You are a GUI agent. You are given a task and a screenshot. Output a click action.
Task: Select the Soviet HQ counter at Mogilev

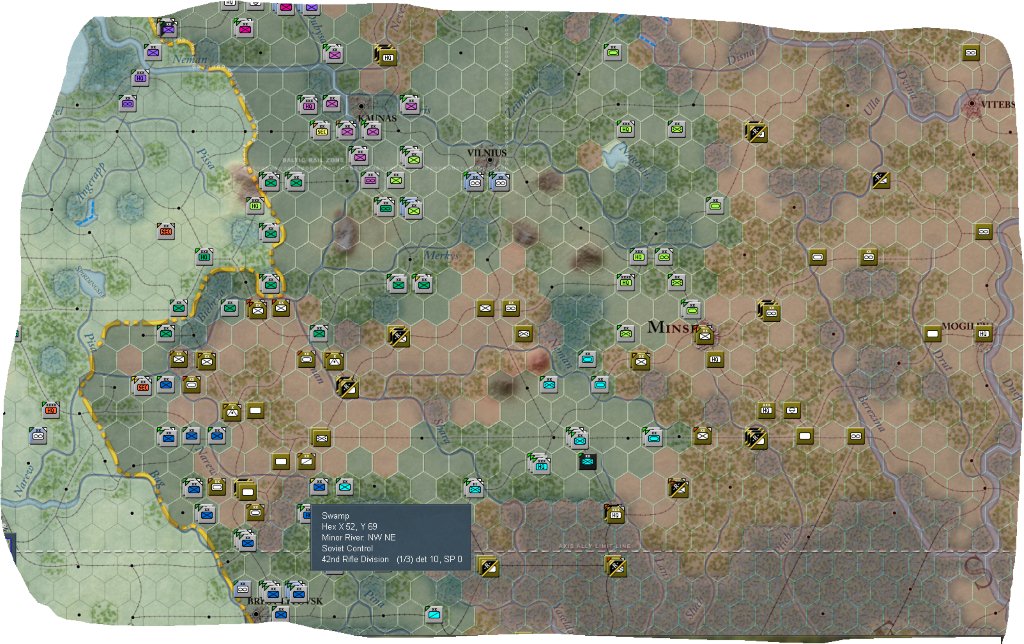984,334
